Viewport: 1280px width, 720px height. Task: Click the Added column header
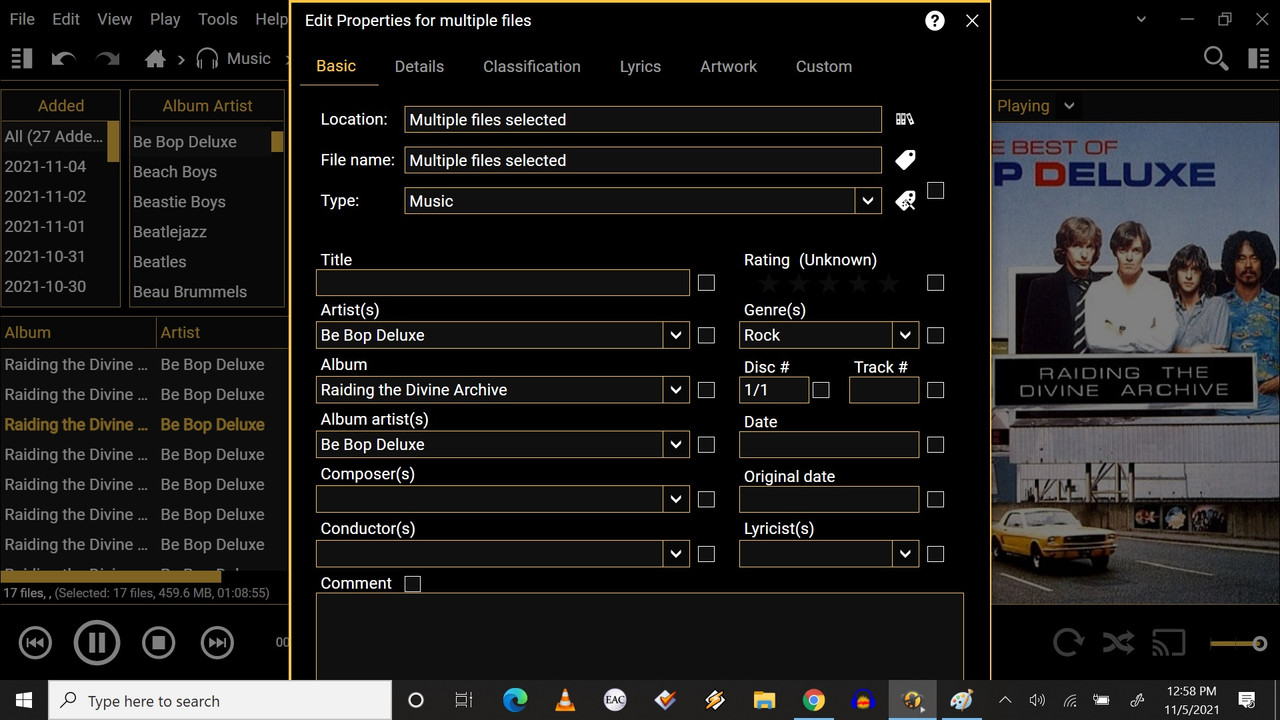(61, 105)
